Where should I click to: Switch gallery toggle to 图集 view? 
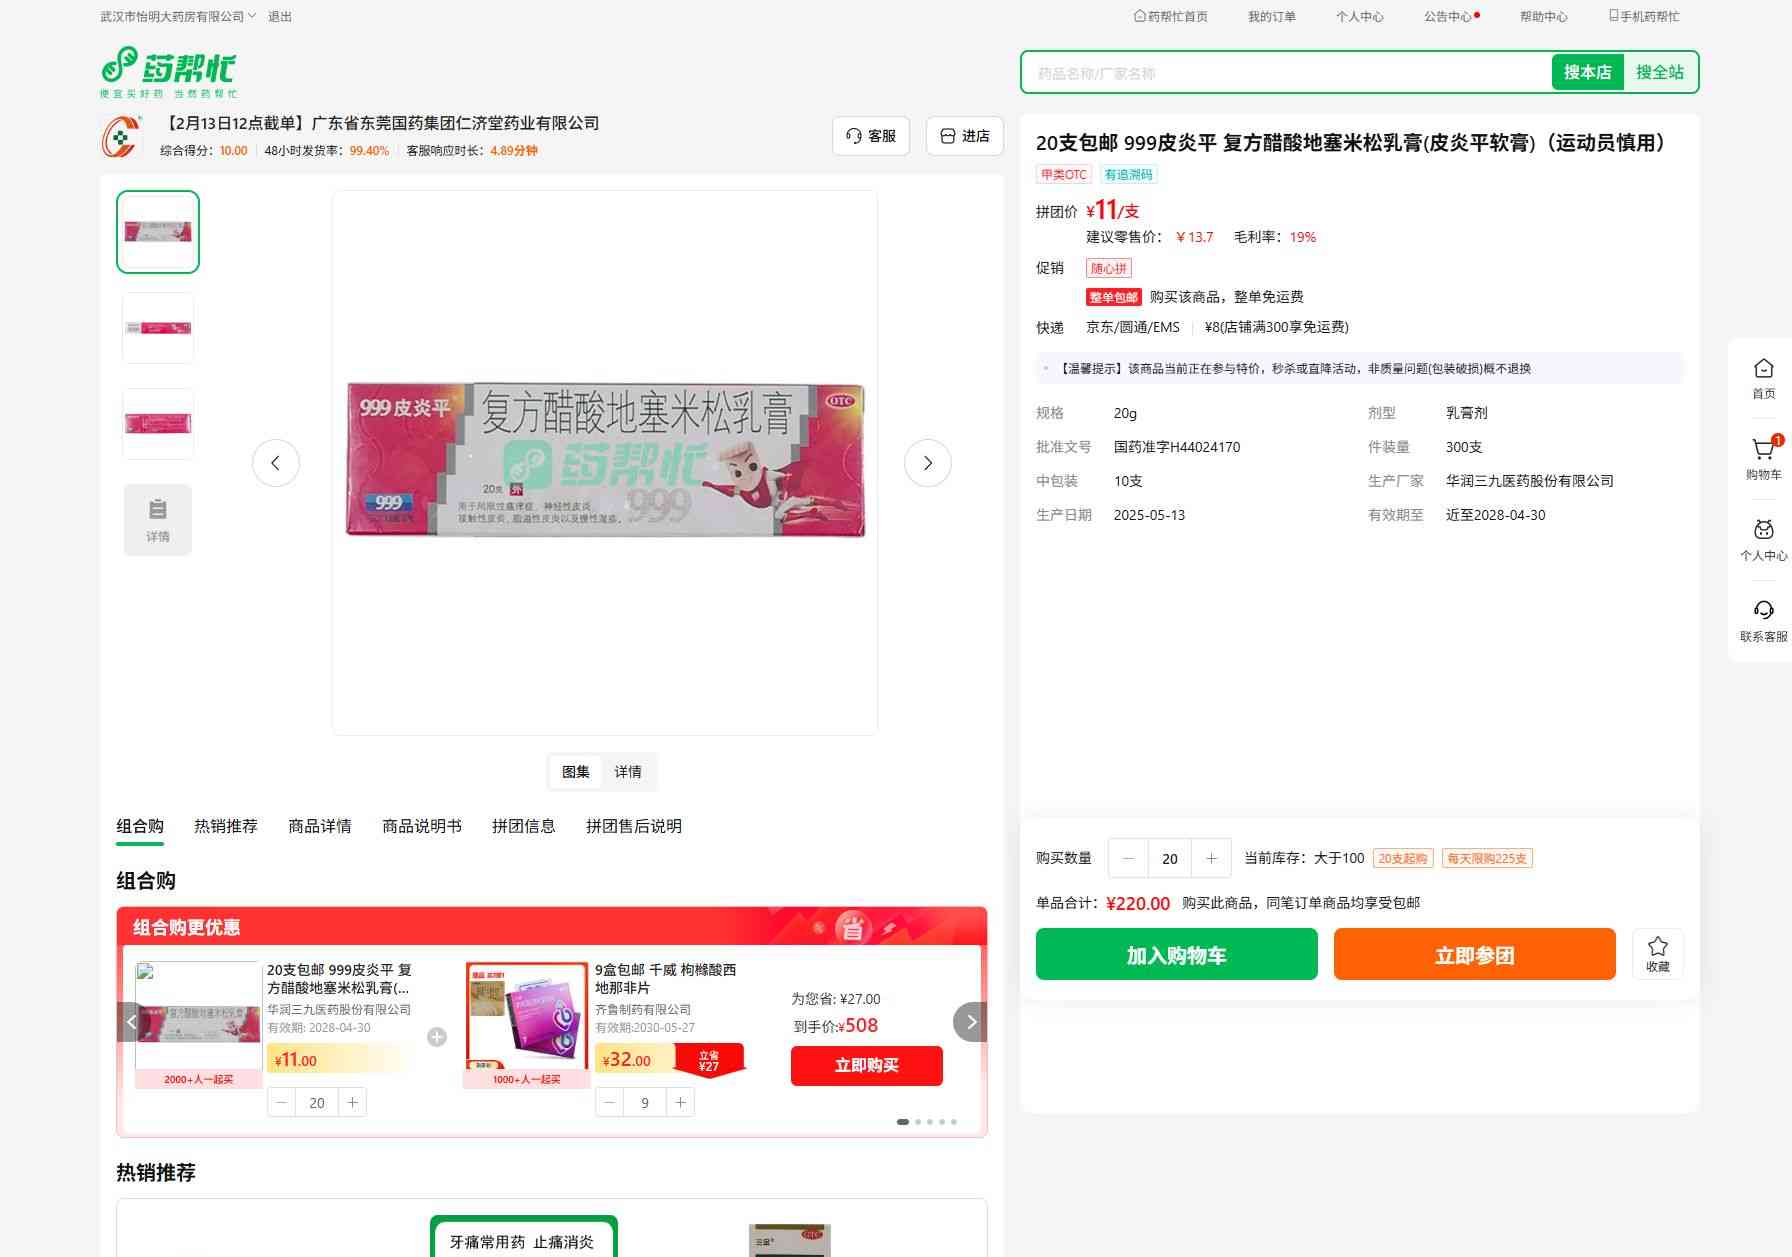tap(576, 772)
